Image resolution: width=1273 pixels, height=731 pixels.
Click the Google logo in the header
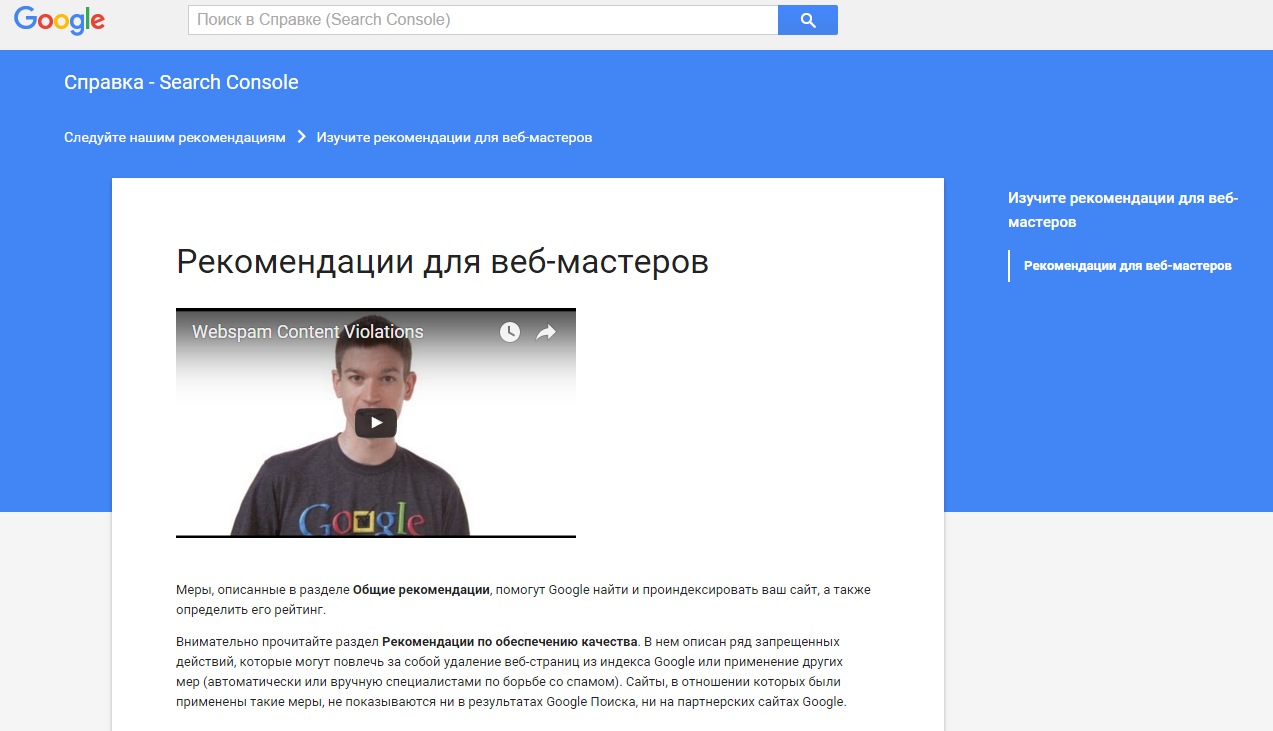59,20
